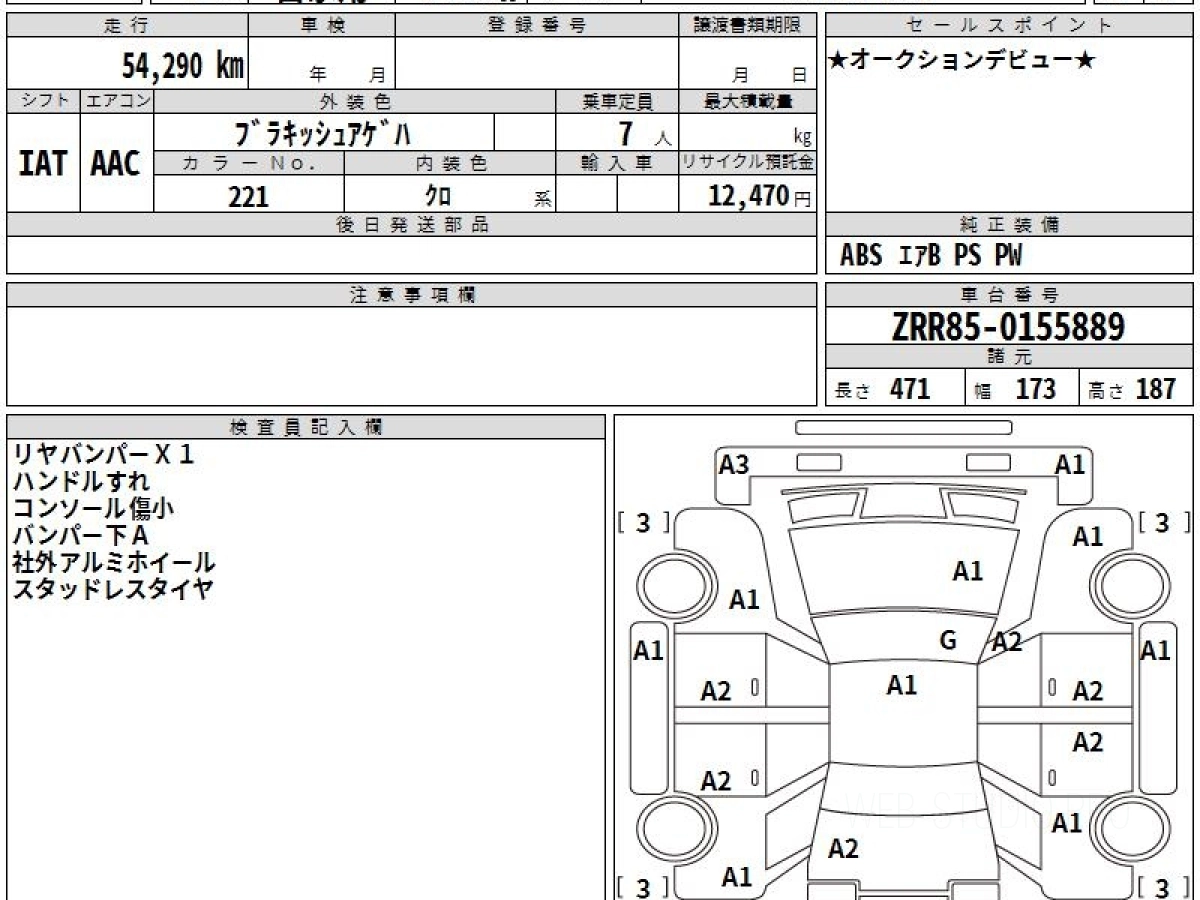Select the 最大積載量 header

click(x=747, y=101)
